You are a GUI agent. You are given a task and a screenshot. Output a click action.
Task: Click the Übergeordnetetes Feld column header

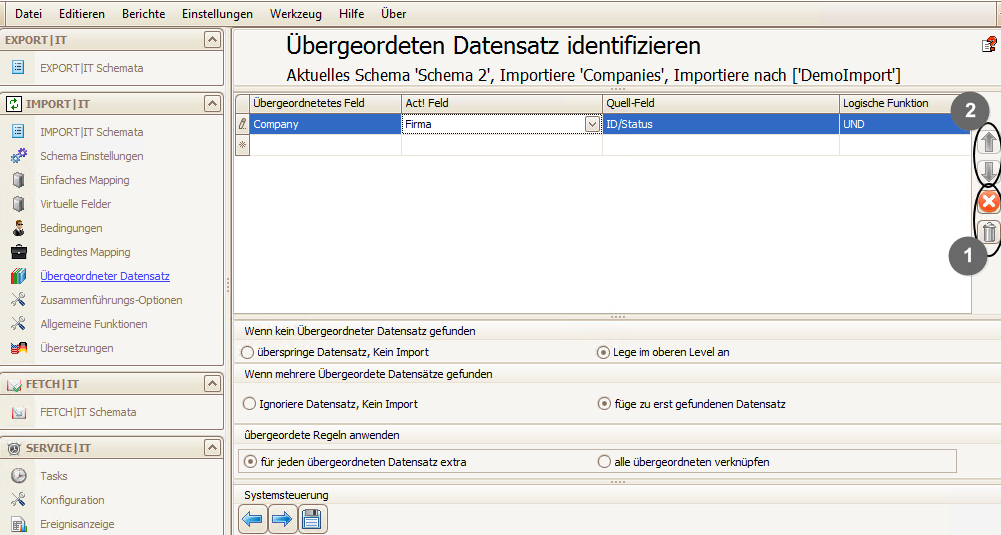326,103
